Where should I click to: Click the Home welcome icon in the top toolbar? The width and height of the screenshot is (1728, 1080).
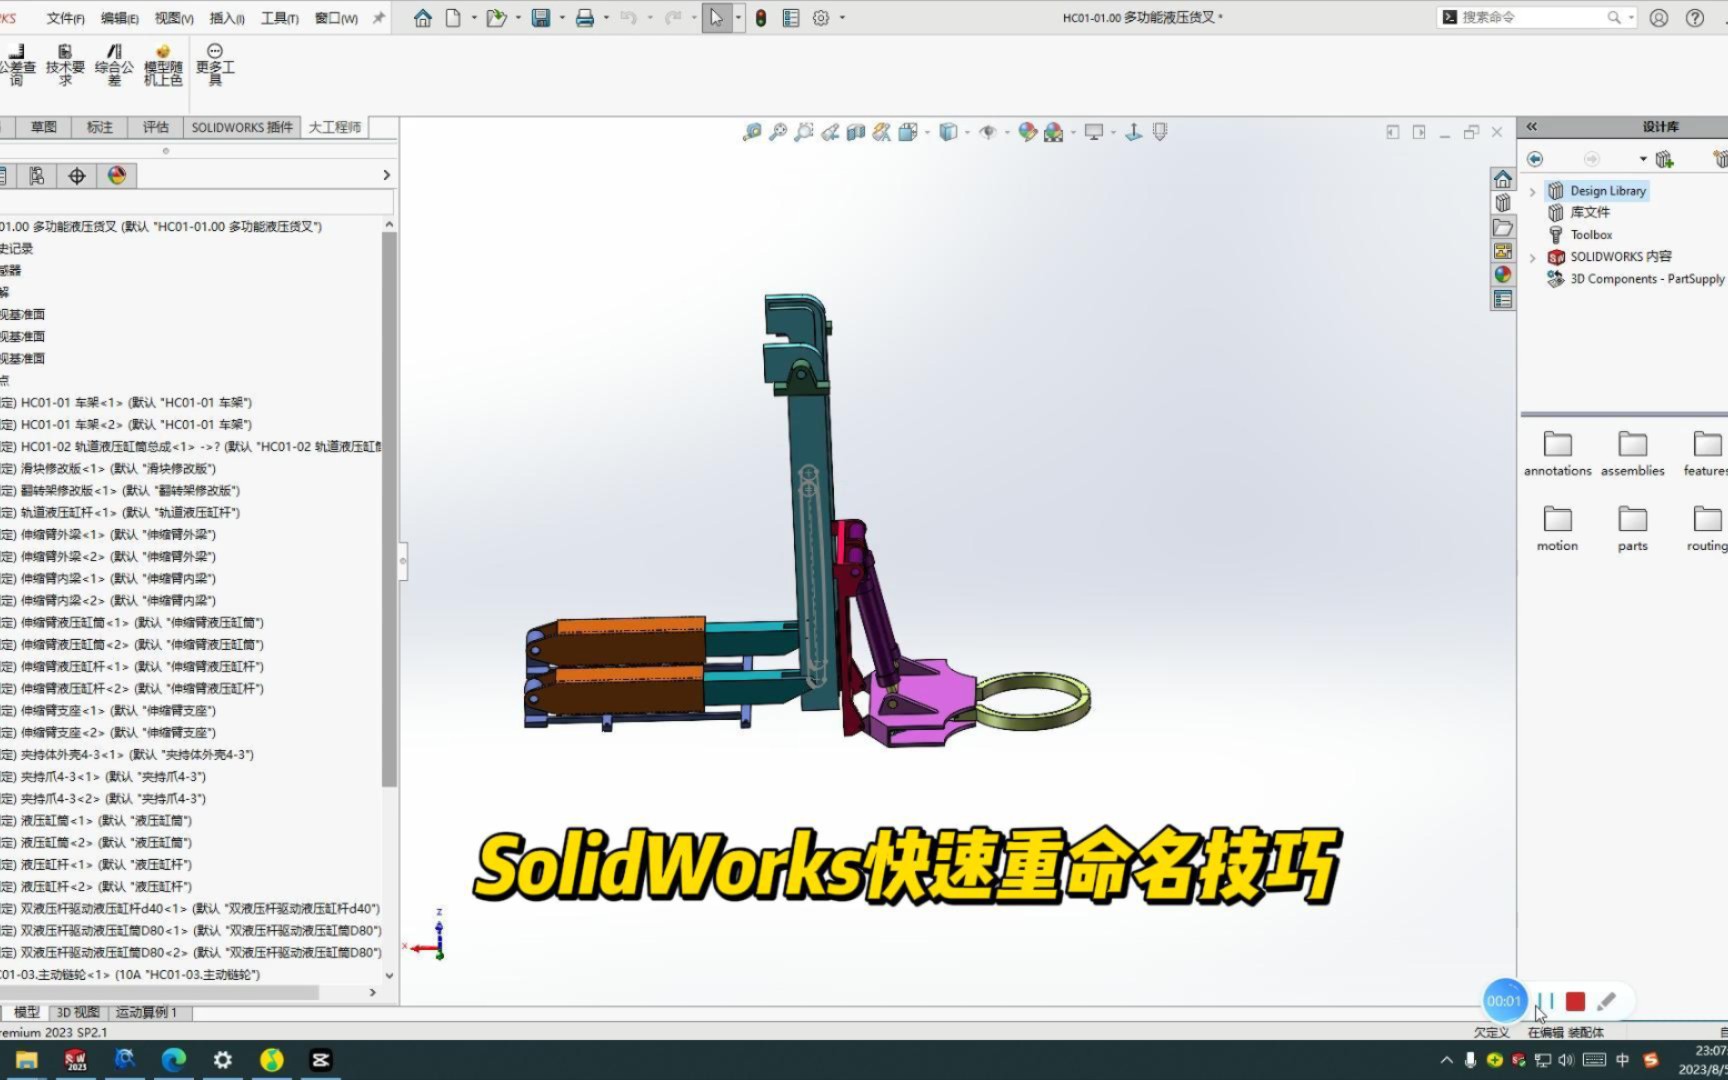click(422, 18)
